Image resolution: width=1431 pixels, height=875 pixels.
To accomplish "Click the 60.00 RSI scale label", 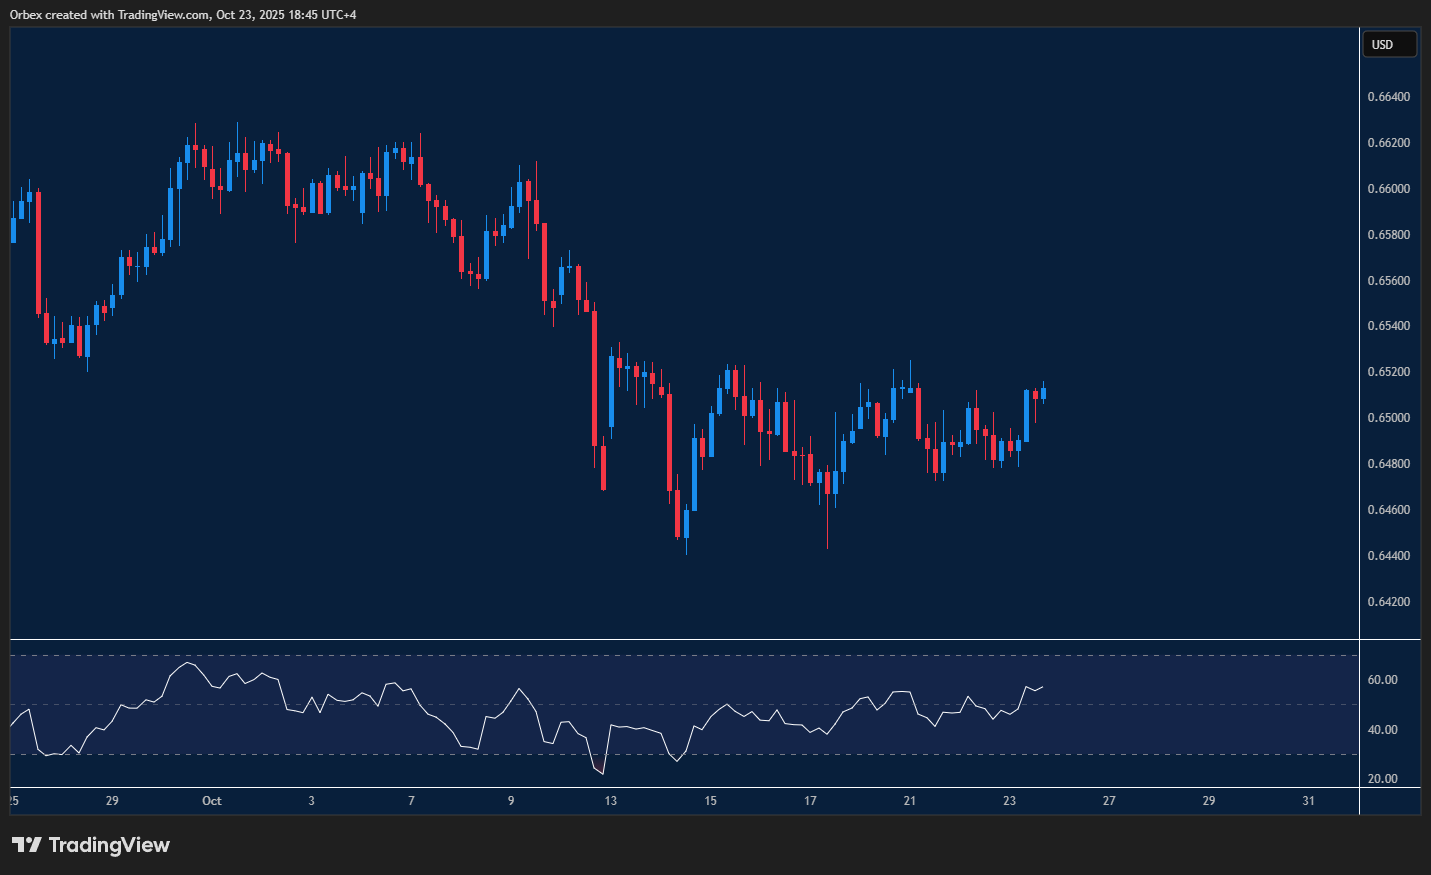I will coord(1382,680).
